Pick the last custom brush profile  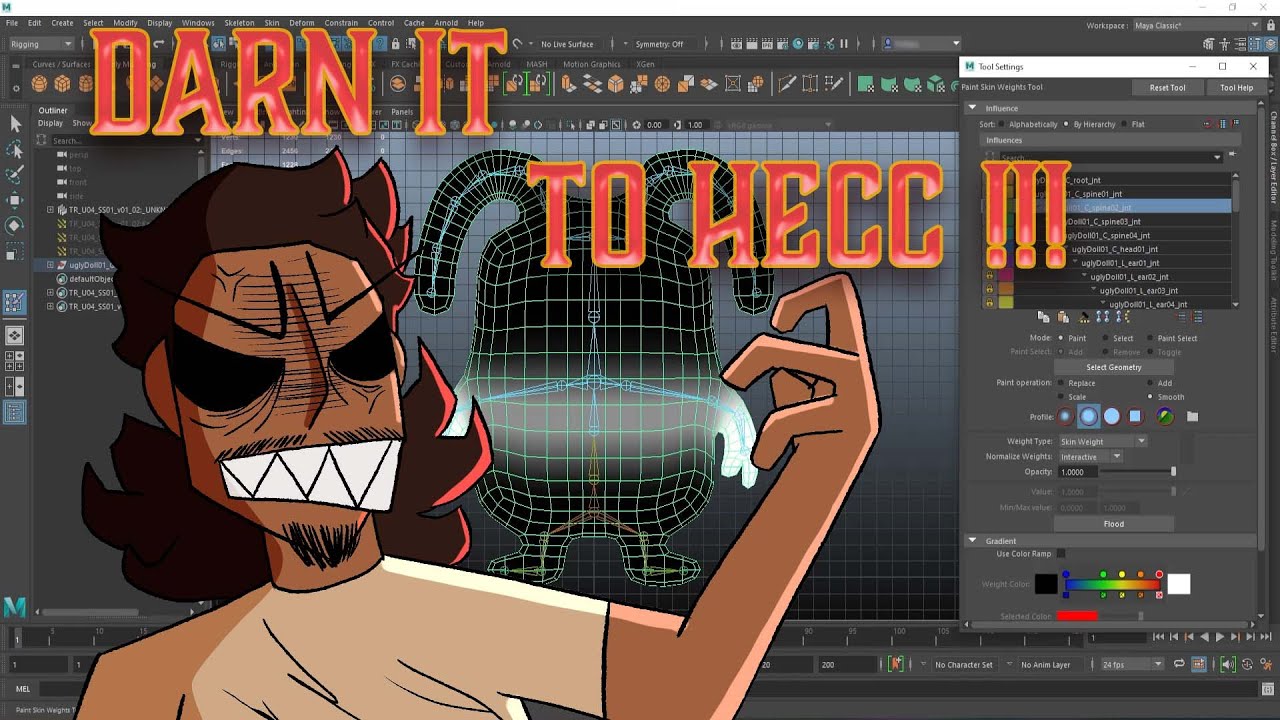[x=1165, y=416]
